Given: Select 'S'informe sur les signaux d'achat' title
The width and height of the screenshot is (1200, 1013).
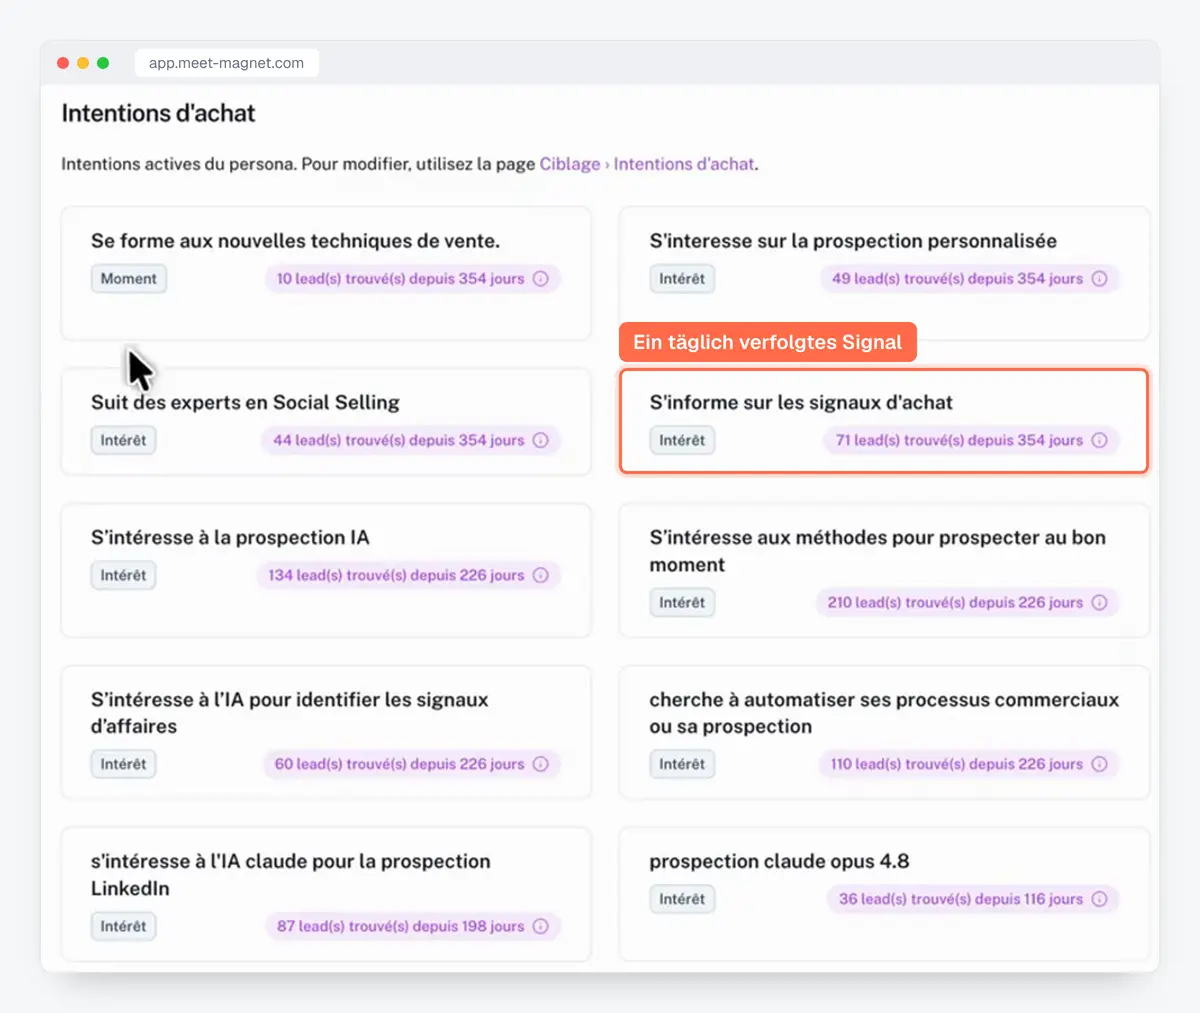Looking at the screenshot, I should tap(801, 403).
